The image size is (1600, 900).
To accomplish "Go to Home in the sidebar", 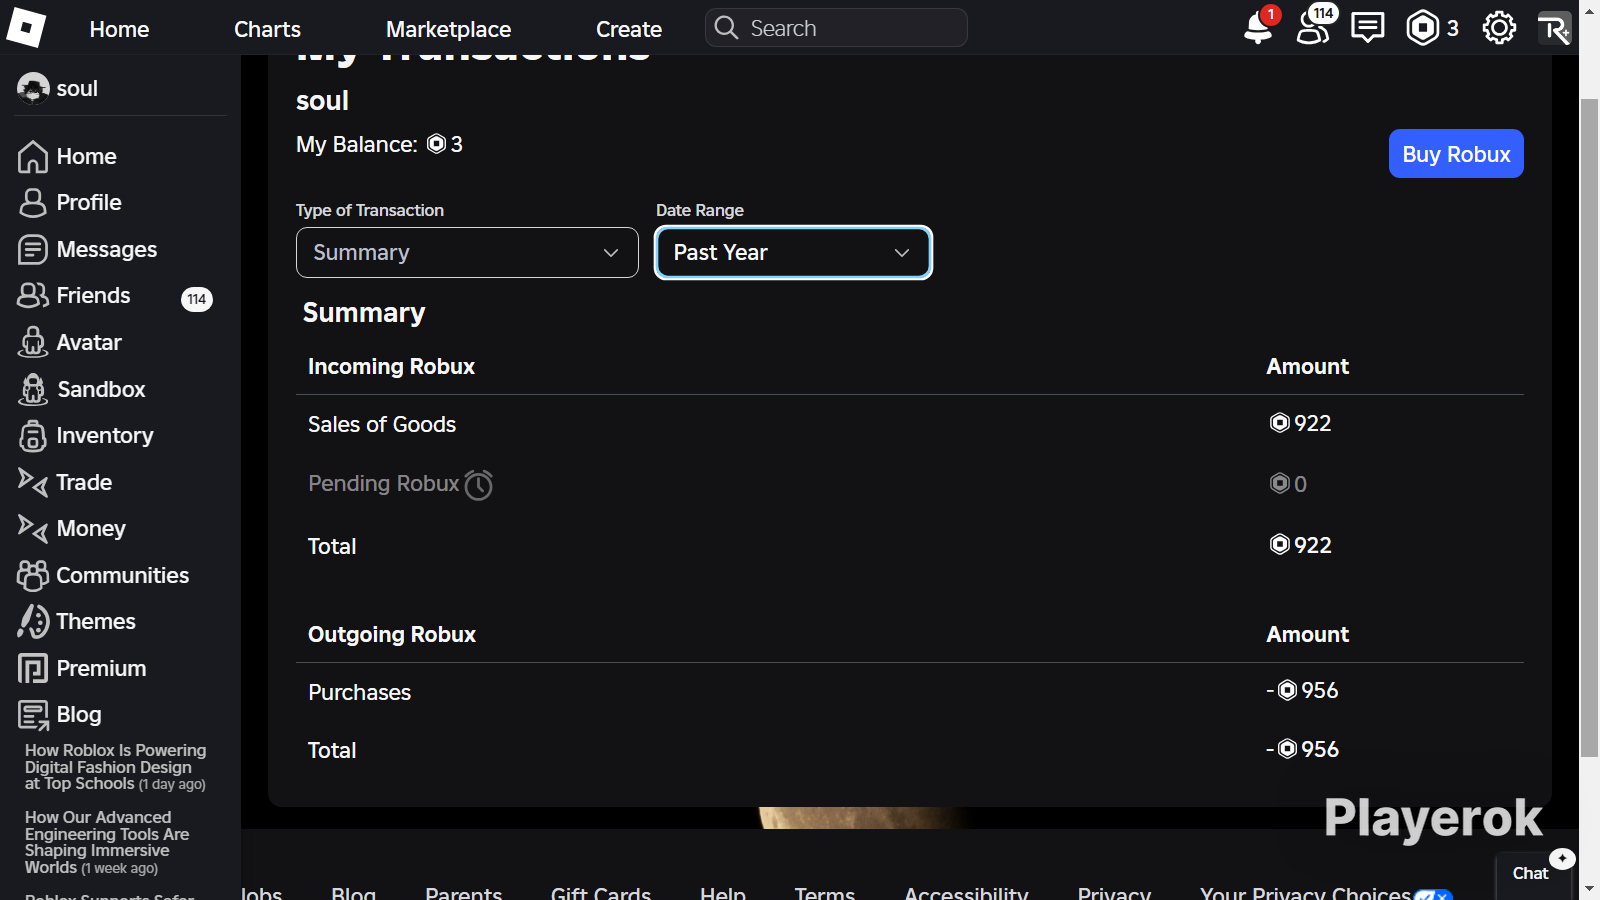I will pyautogui.click(x=67, y=156).
